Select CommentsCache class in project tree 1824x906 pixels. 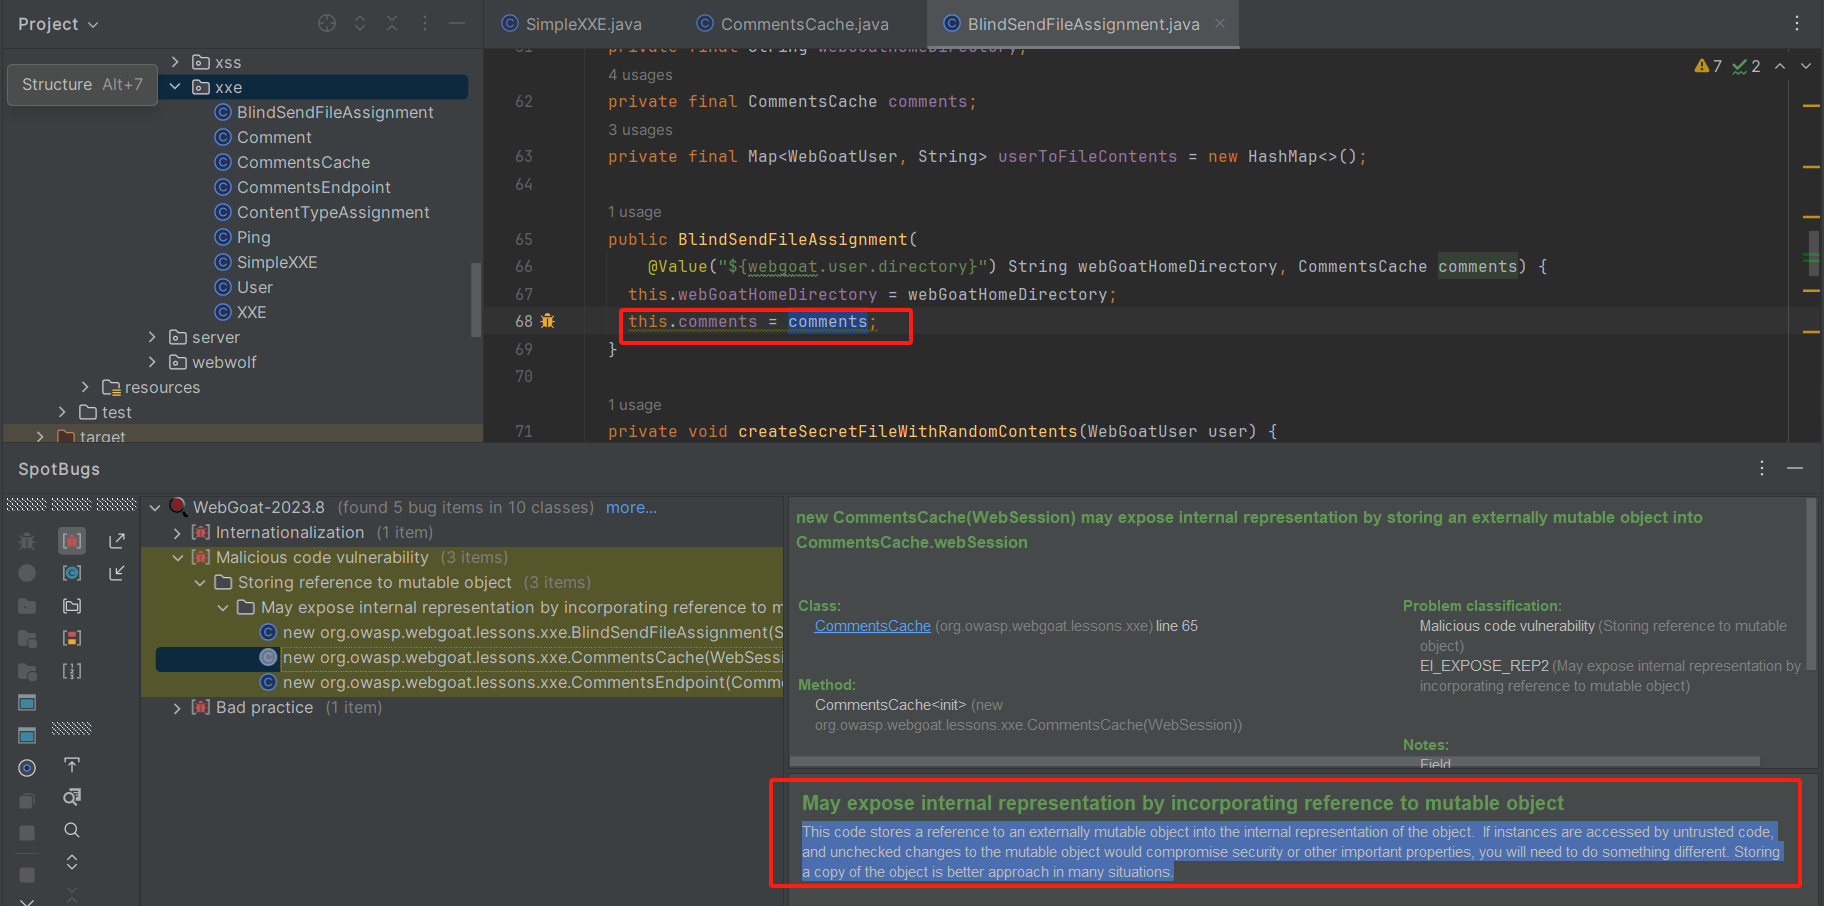click(292, 162)
